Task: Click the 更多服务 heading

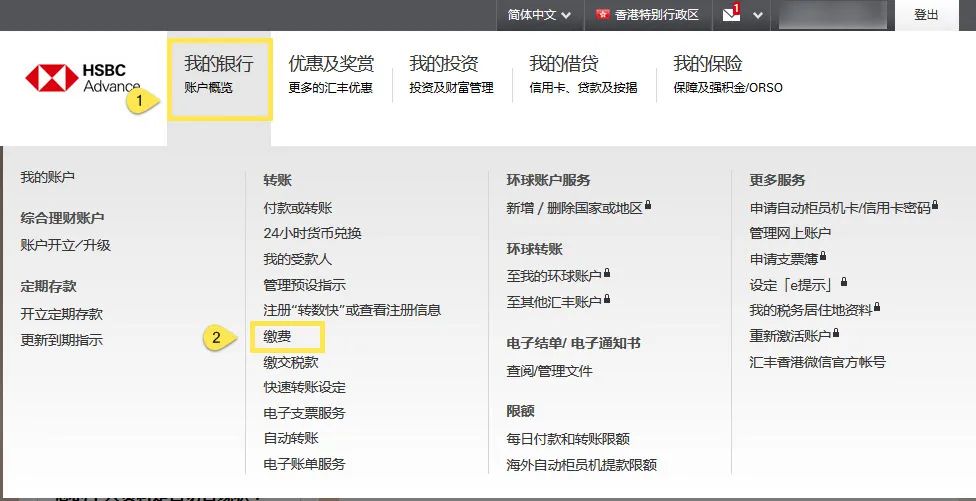Action: point(777,180)
